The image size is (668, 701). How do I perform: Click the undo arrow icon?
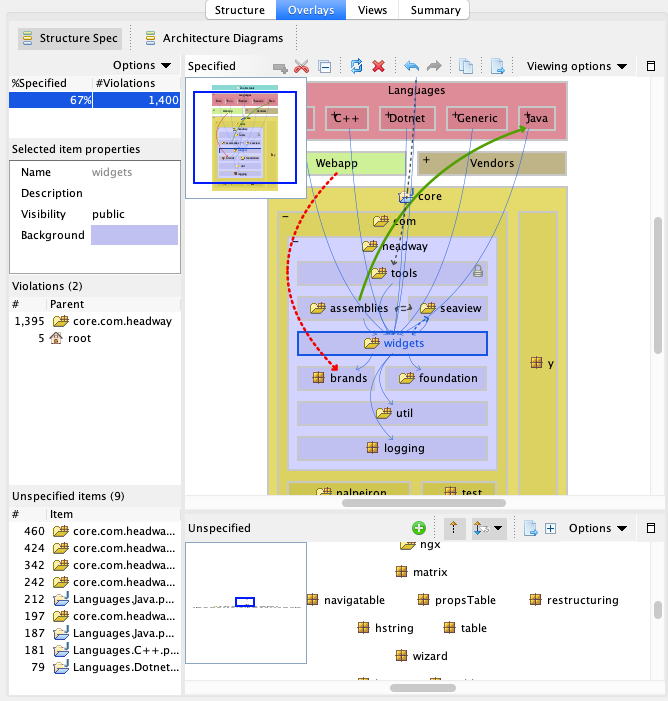click(x=410, y=67)
